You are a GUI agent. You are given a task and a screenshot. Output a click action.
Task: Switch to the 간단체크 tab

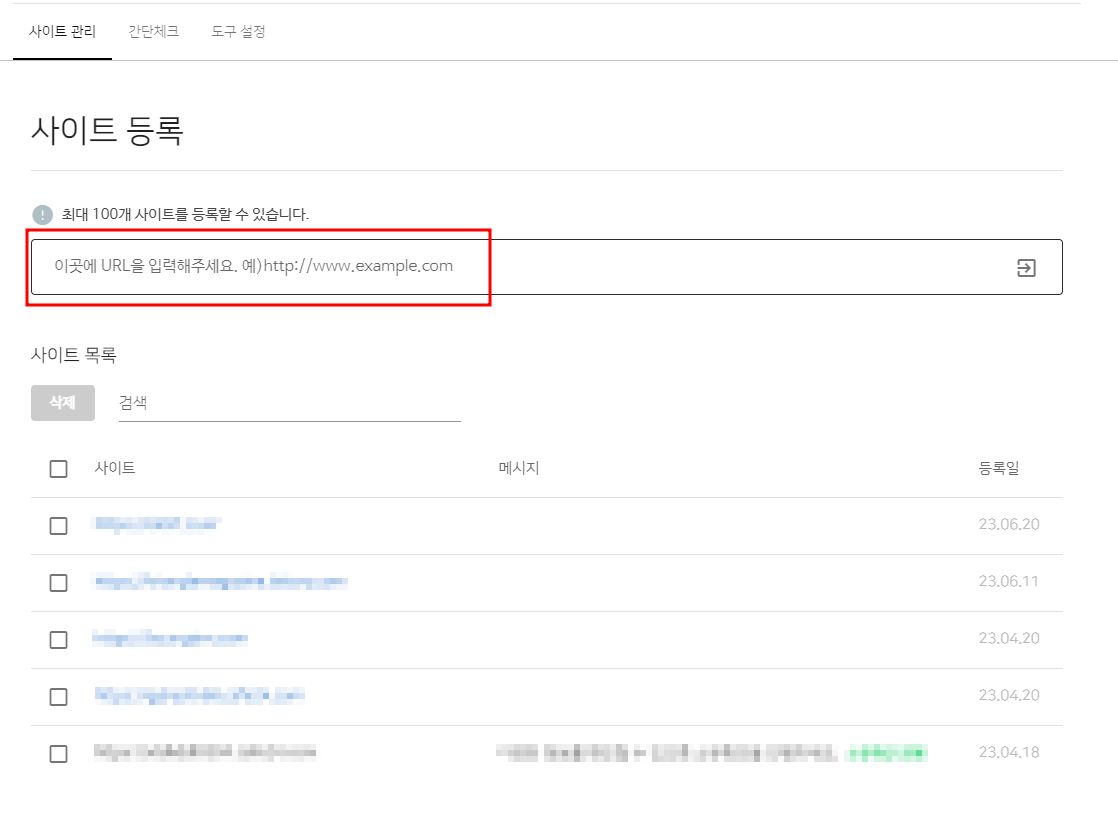click(x=151, y=31)
